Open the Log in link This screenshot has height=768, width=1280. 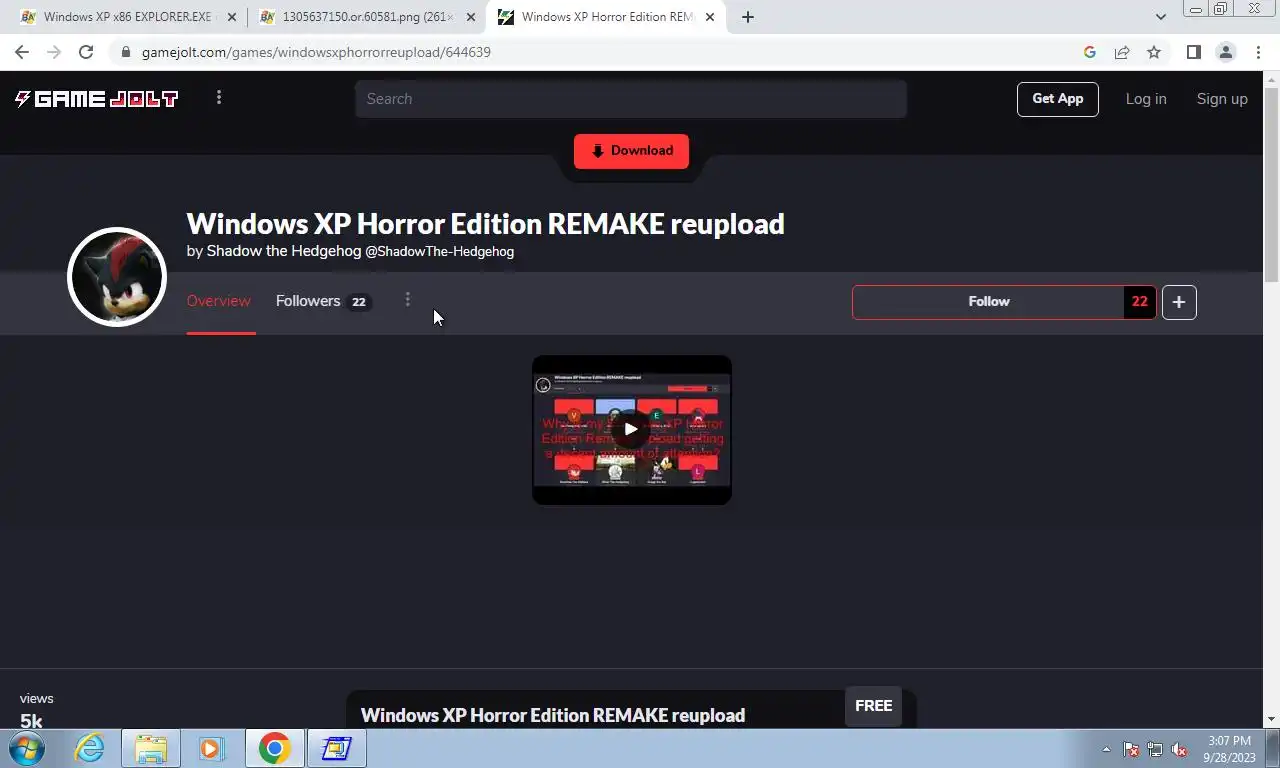pos(1146,99)
